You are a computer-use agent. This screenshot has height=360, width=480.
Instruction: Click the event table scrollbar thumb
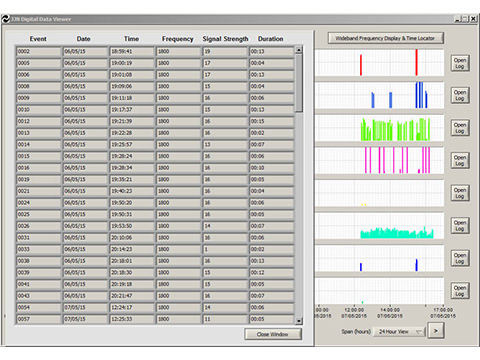pyautogui.click(x=299, y=83)
